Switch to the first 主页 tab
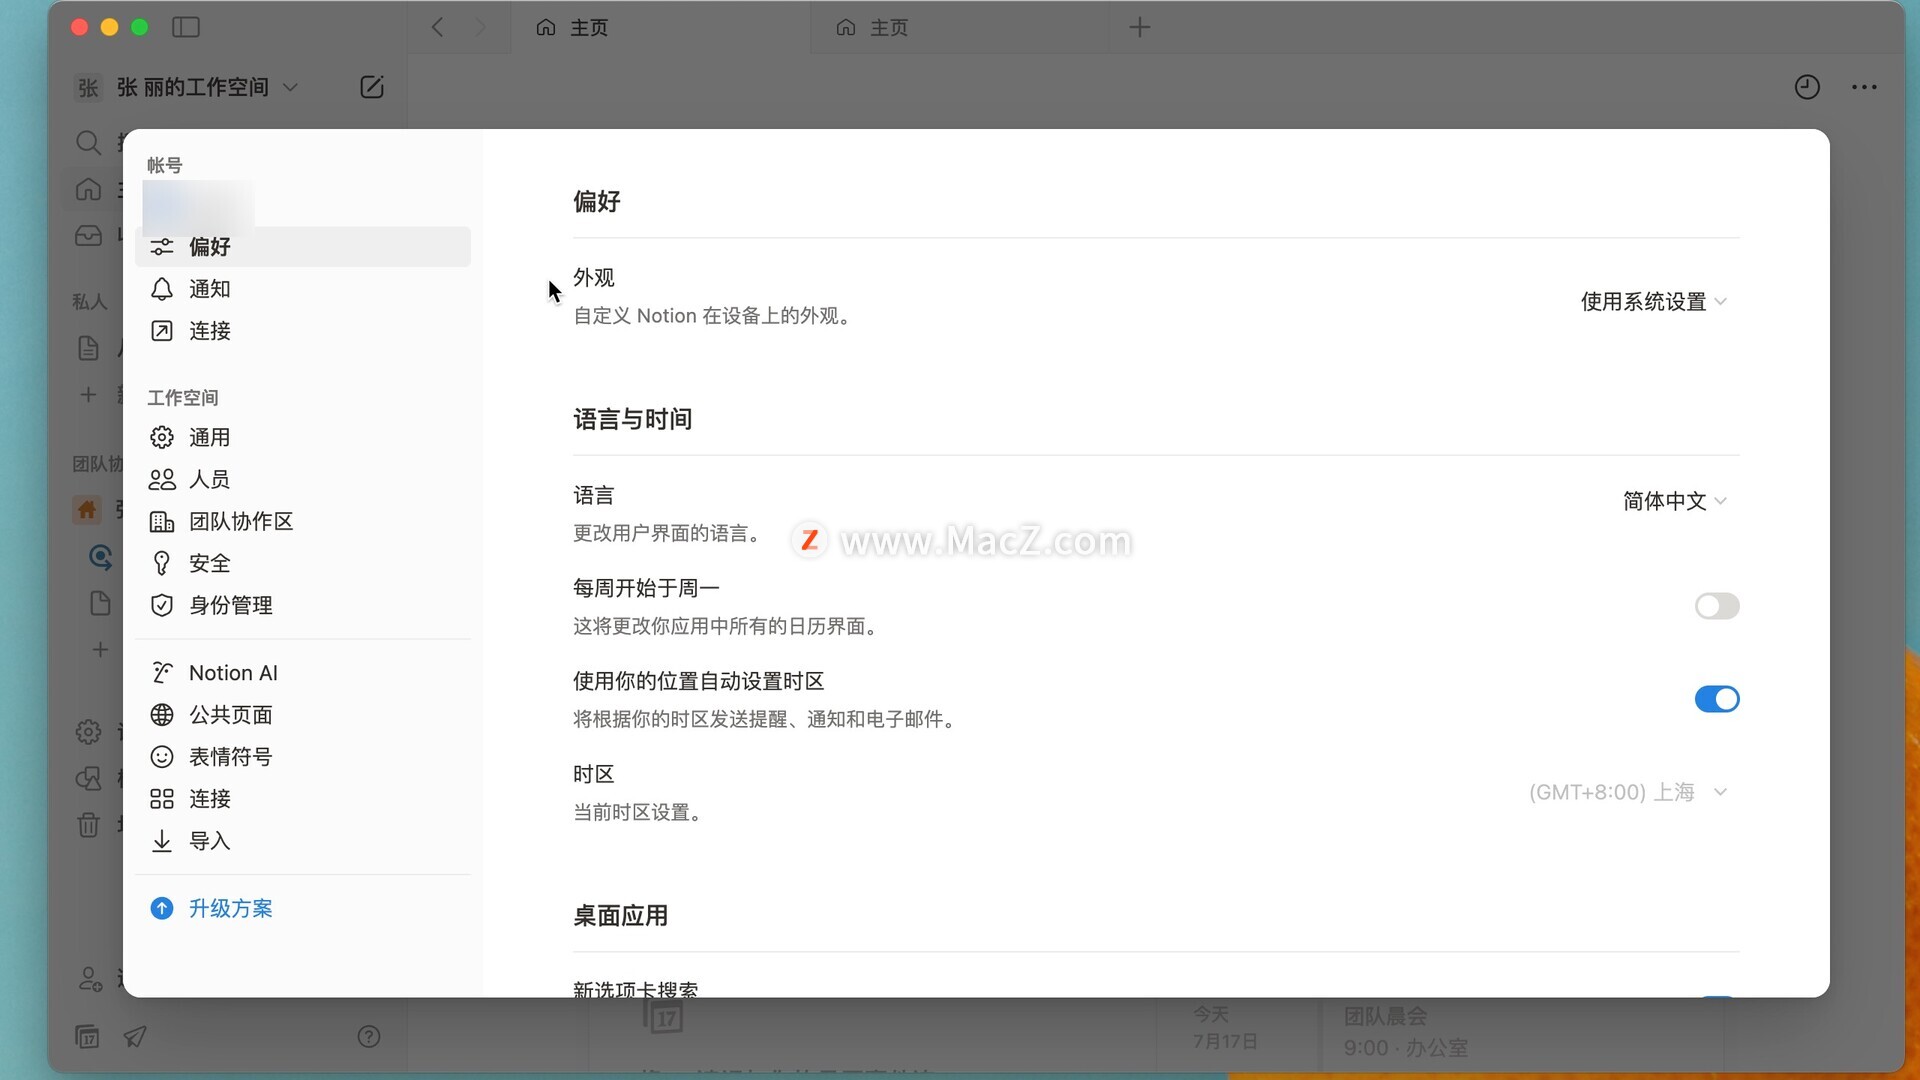 click(660, 27)
